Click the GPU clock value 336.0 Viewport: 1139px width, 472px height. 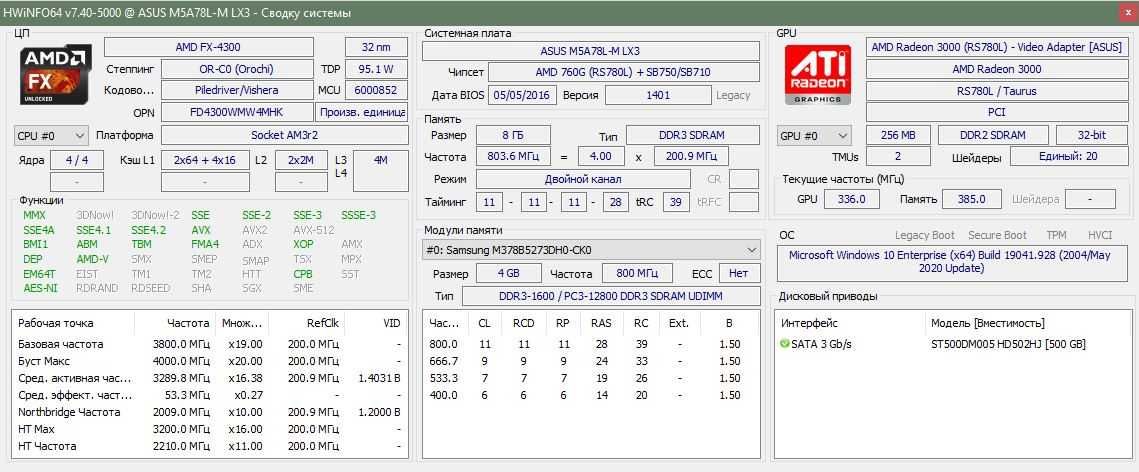coord(851,199)
